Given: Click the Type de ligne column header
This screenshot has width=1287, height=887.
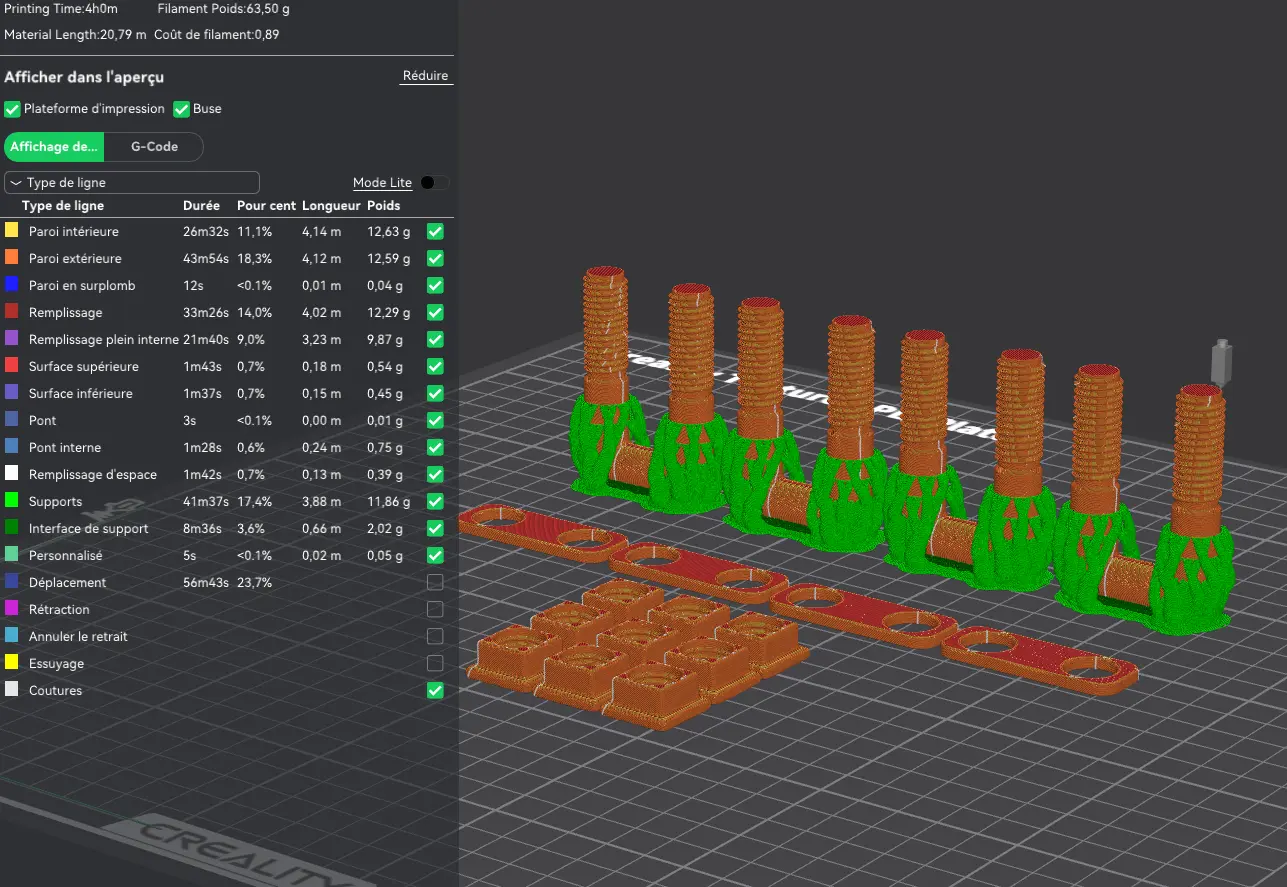Looking at the screenshot, I should [63, 206].
